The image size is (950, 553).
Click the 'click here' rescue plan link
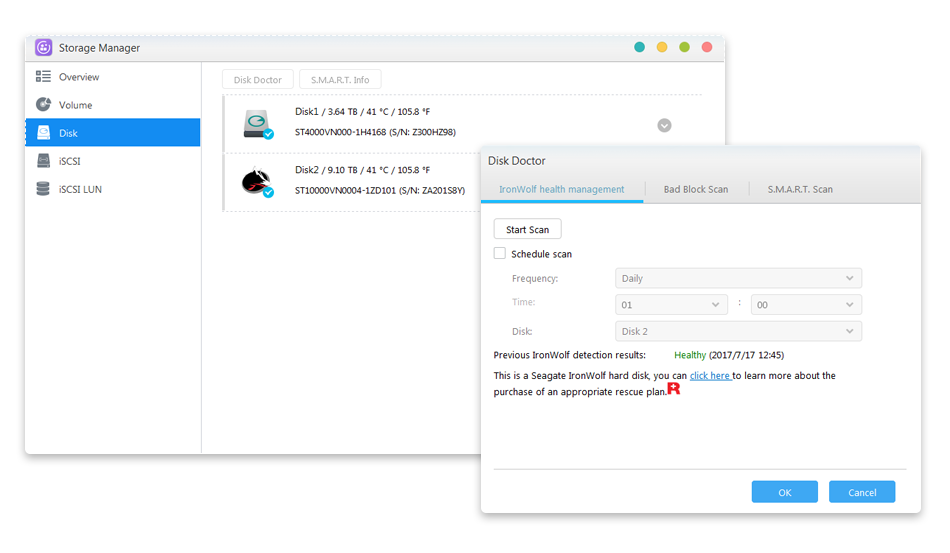click(x=710, y=376)
